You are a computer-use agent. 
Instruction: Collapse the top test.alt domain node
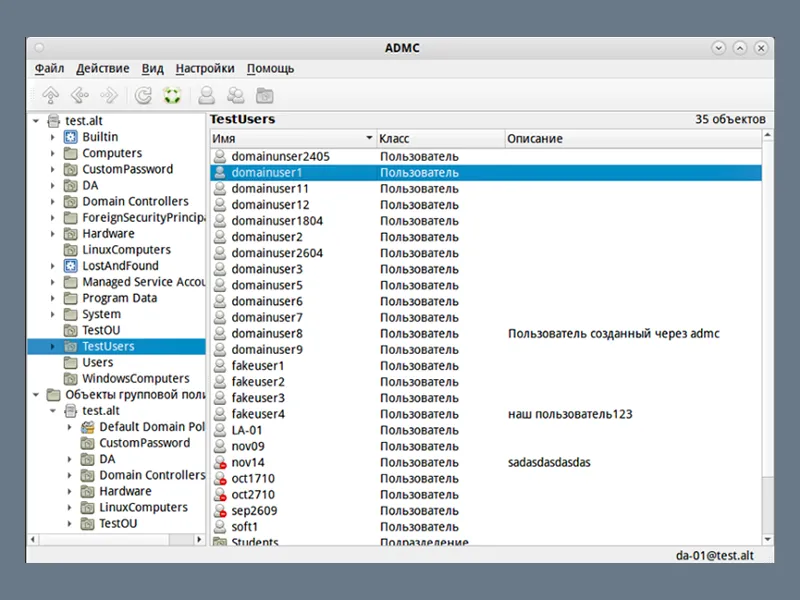point(36,121)
